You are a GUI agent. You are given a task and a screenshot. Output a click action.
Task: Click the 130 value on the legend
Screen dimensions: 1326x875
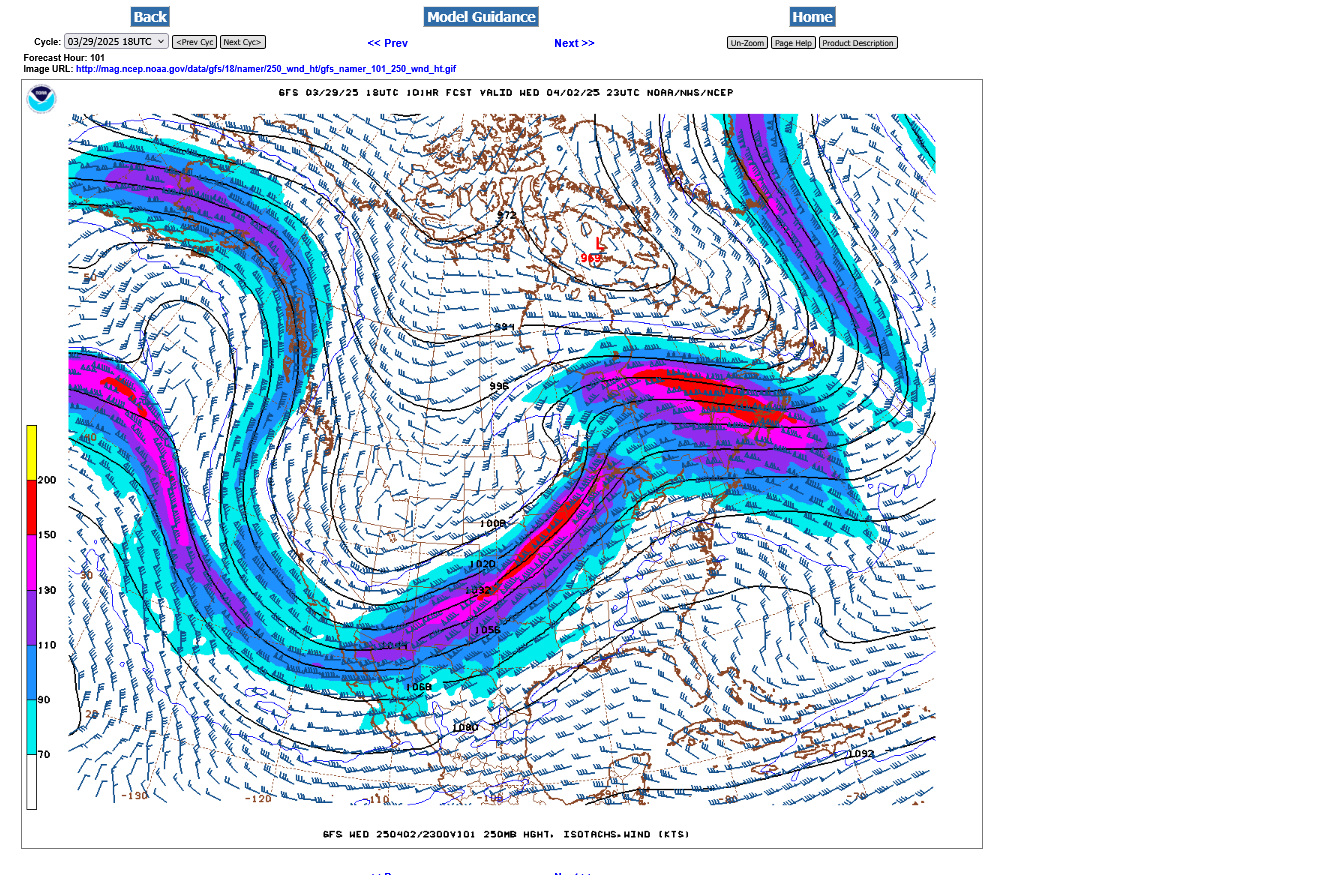coord(47,590)
